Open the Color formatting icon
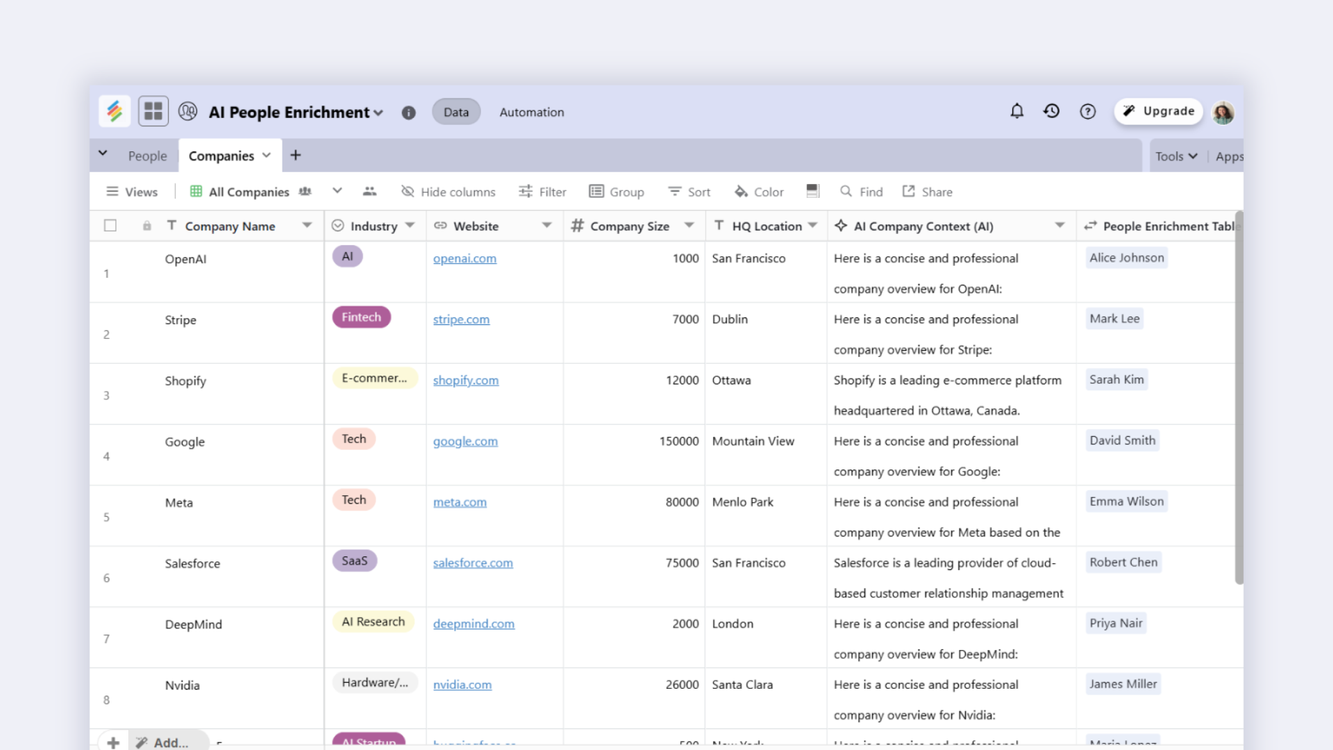This screenshot has width=1333, height=750. 742,191
